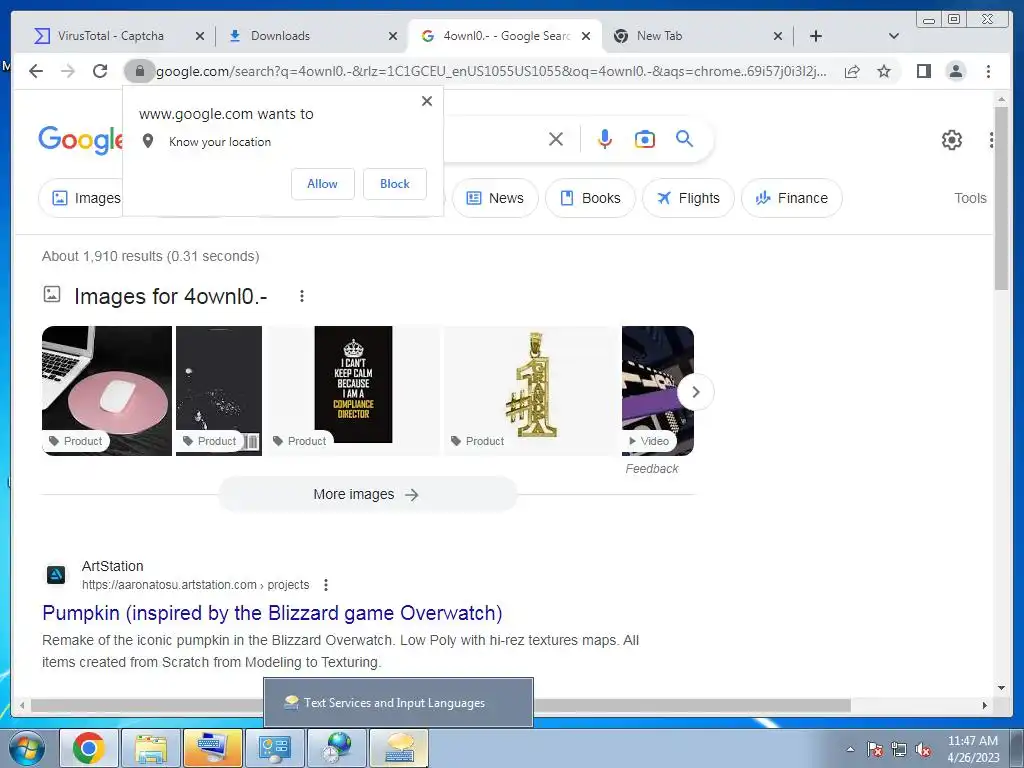Viewport: 1024px width, 768px height.
Task: Switch to the Downloads tab
Action: [280, 36]
